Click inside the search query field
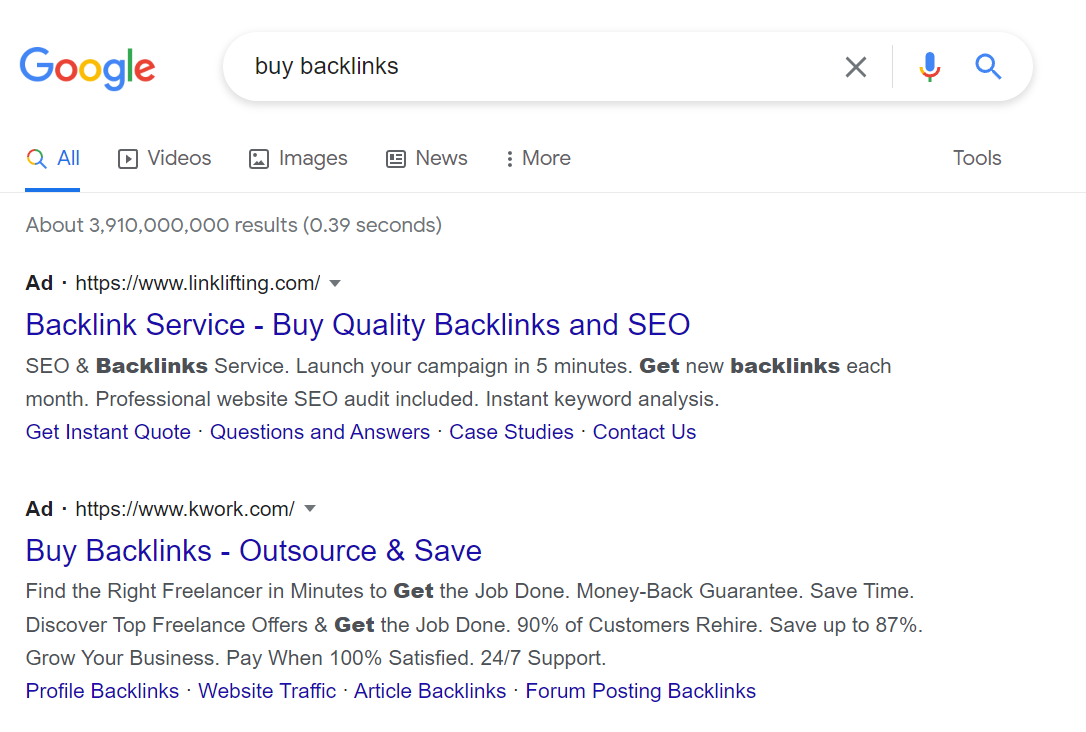 500,67
